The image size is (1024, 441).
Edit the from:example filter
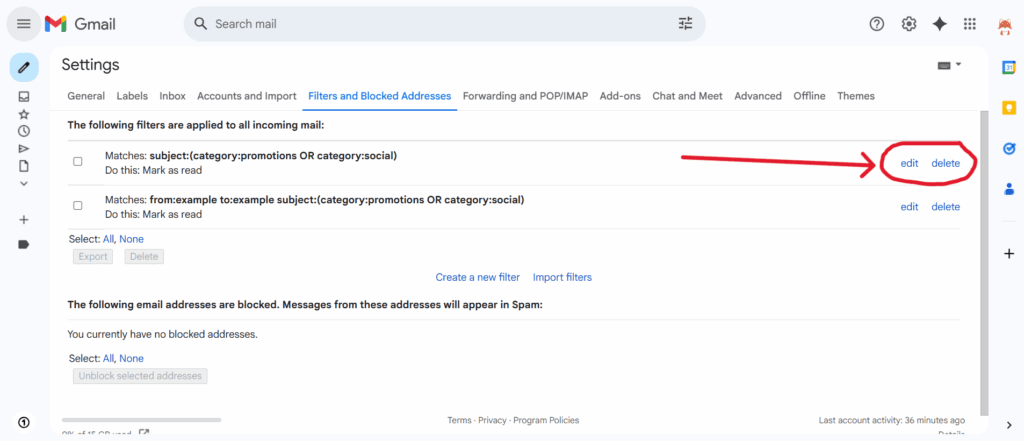(909, 207)
